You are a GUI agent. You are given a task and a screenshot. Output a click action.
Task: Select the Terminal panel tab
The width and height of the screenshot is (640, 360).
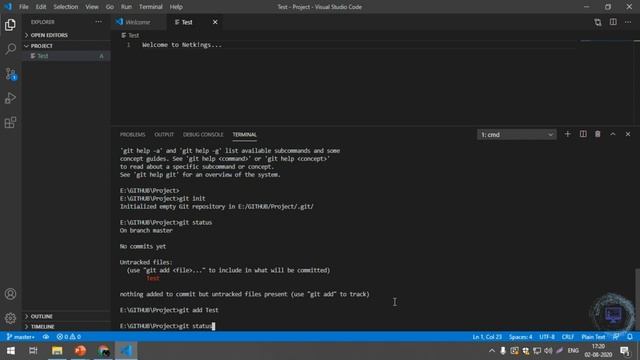point(244,135)
